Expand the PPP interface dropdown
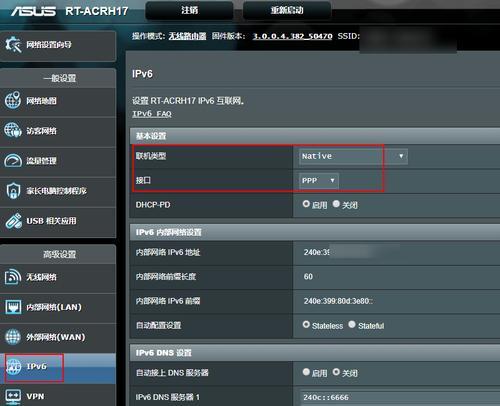The image size is (500, 406). coord(319,181)
